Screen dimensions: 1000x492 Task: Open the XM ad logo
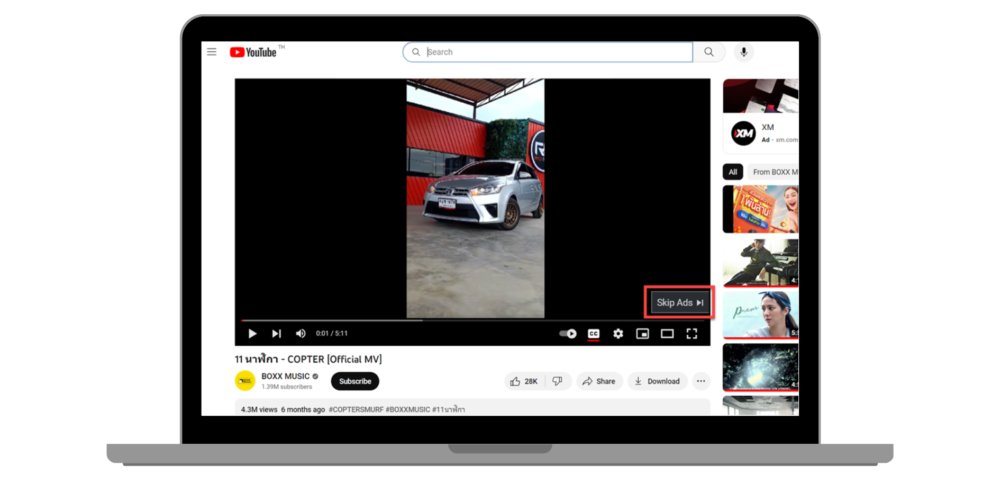click(743, 133)
